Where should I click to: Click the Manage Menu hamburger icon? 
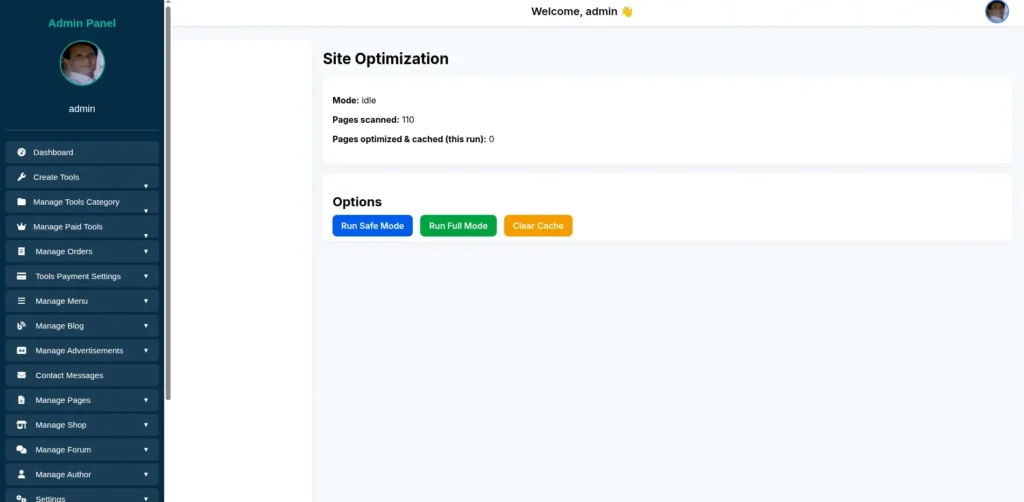pos(22,301)
